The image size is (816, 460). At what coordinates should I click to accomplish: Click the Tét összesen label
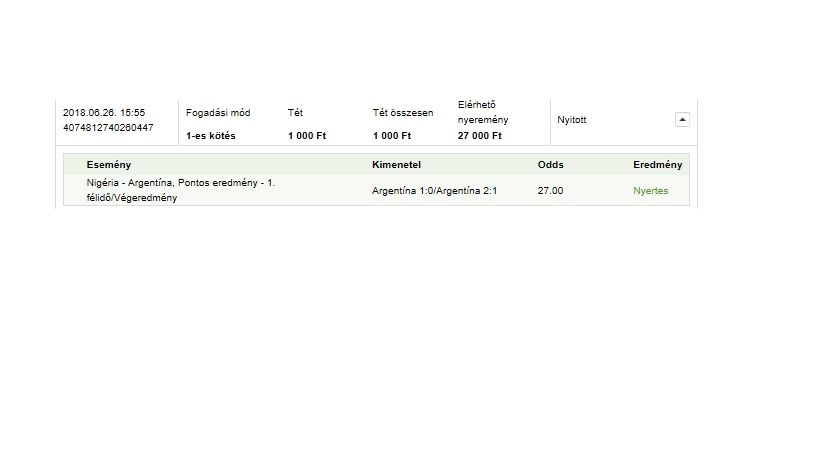pos(403,112)
